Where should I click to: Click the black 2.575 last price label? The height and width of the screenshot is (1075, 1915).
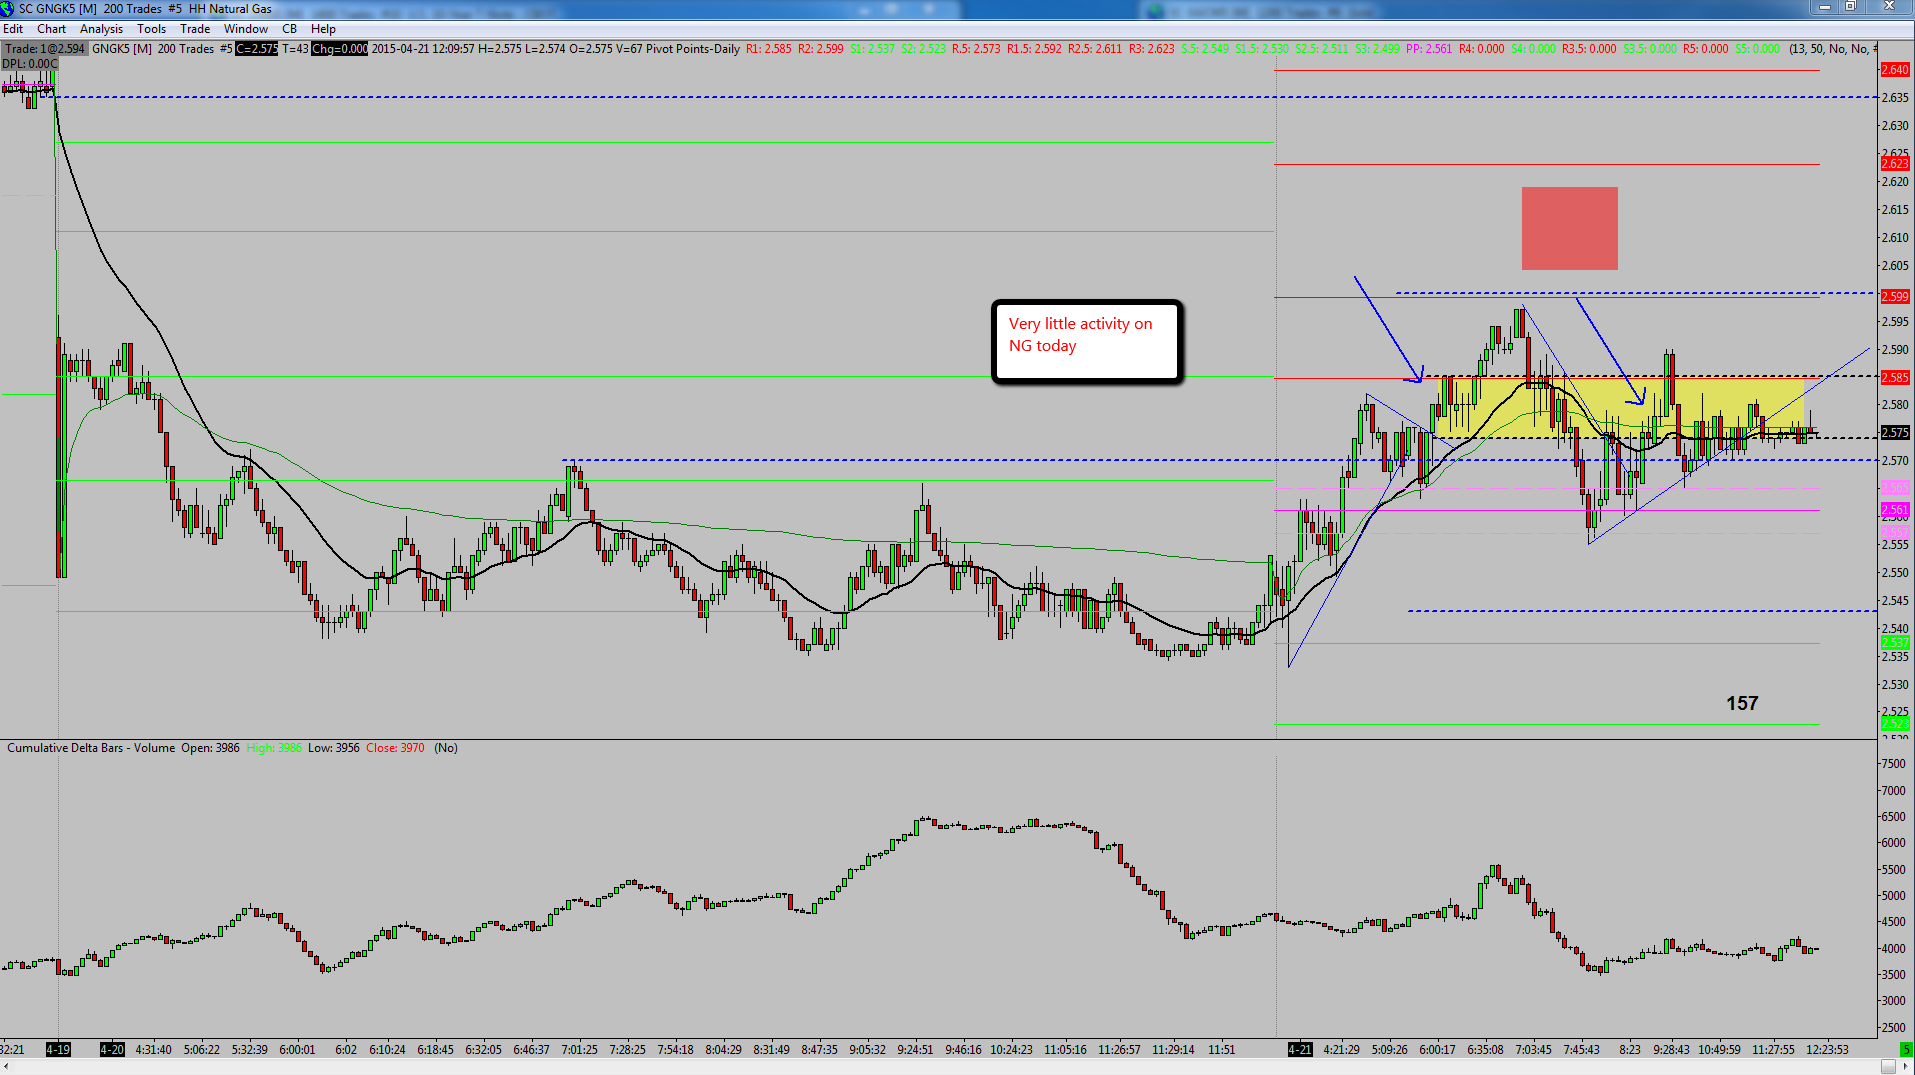1895,433
